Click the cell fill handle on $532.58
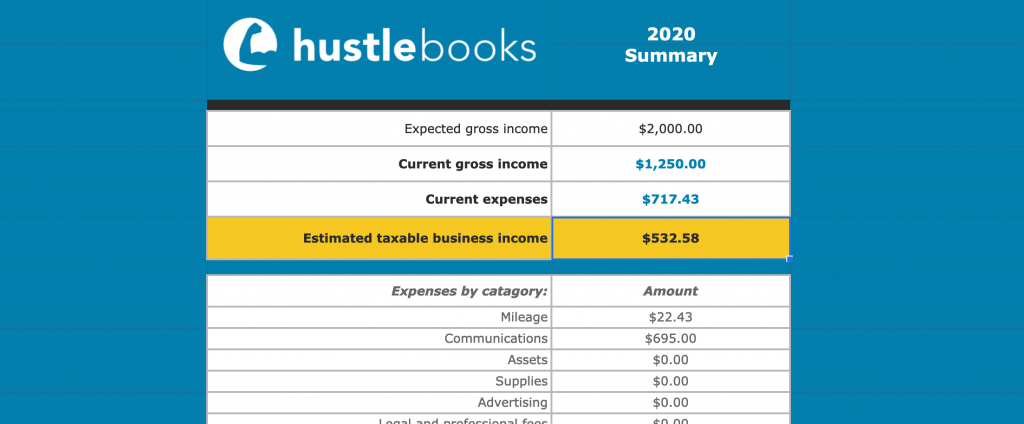The image size is (1024, 424). tap(790, 259)
